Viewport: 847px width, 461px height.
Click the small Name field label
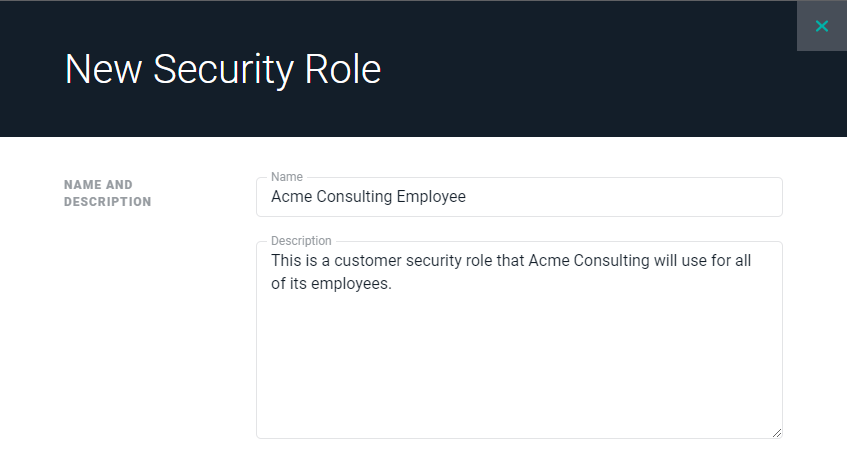pyautogui.click(x=287, y=177)
